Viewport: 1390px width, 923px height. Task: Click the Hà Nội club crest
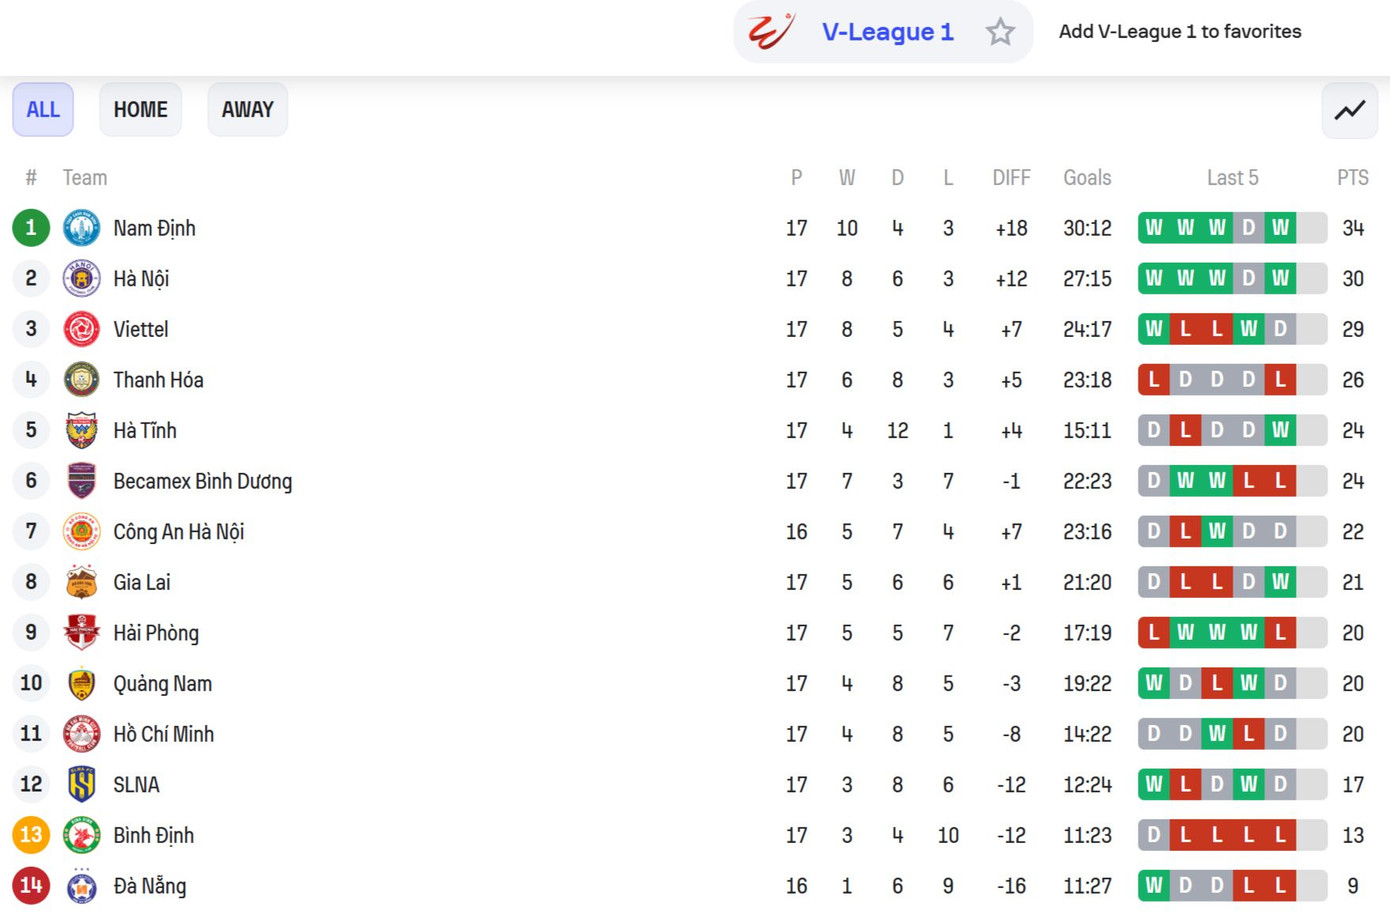tap(81, 279)
